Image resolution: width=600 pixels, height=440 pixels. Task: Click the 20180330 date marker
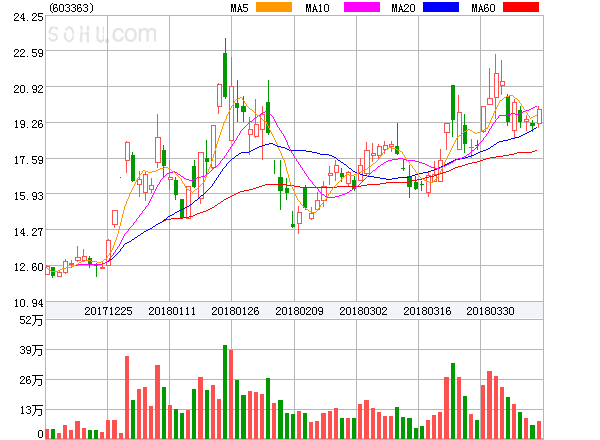pos(490,311)
